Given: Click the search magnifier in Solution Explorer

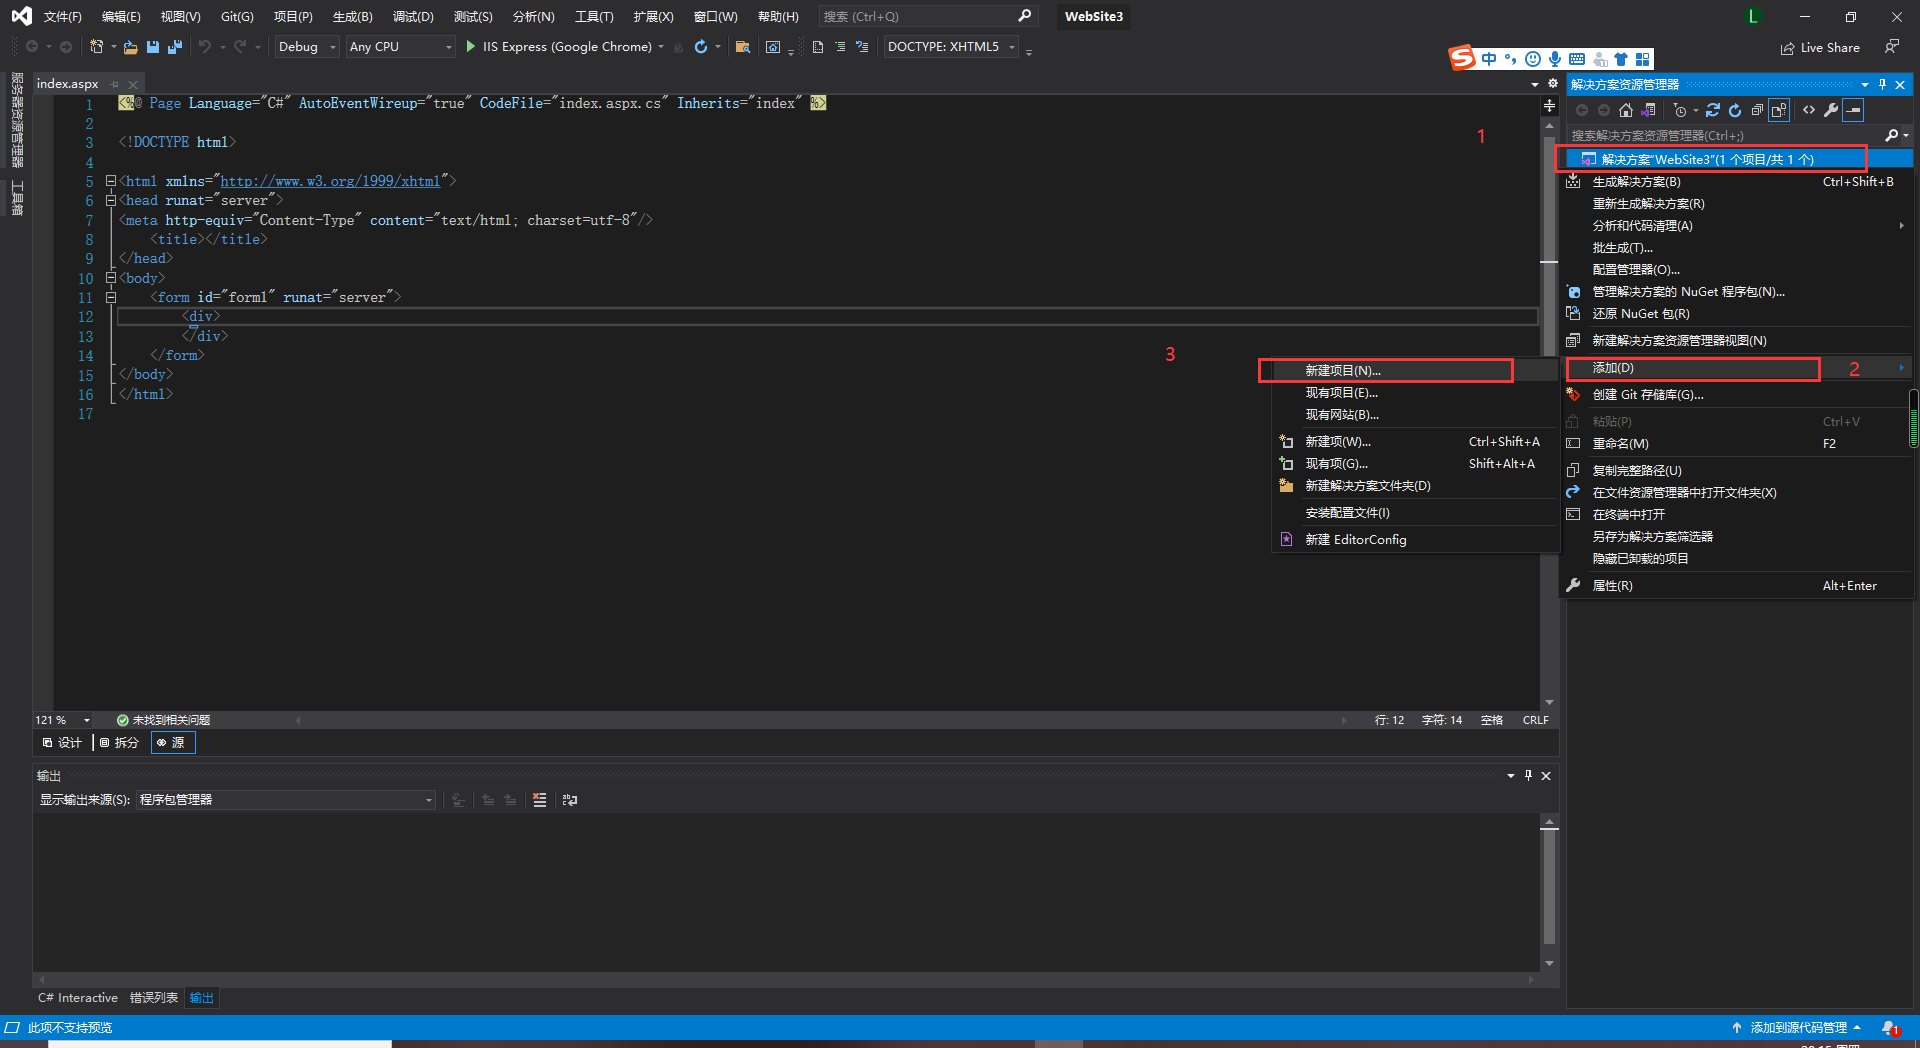Looking at the screenshot, I should [x=1892, y=135].
